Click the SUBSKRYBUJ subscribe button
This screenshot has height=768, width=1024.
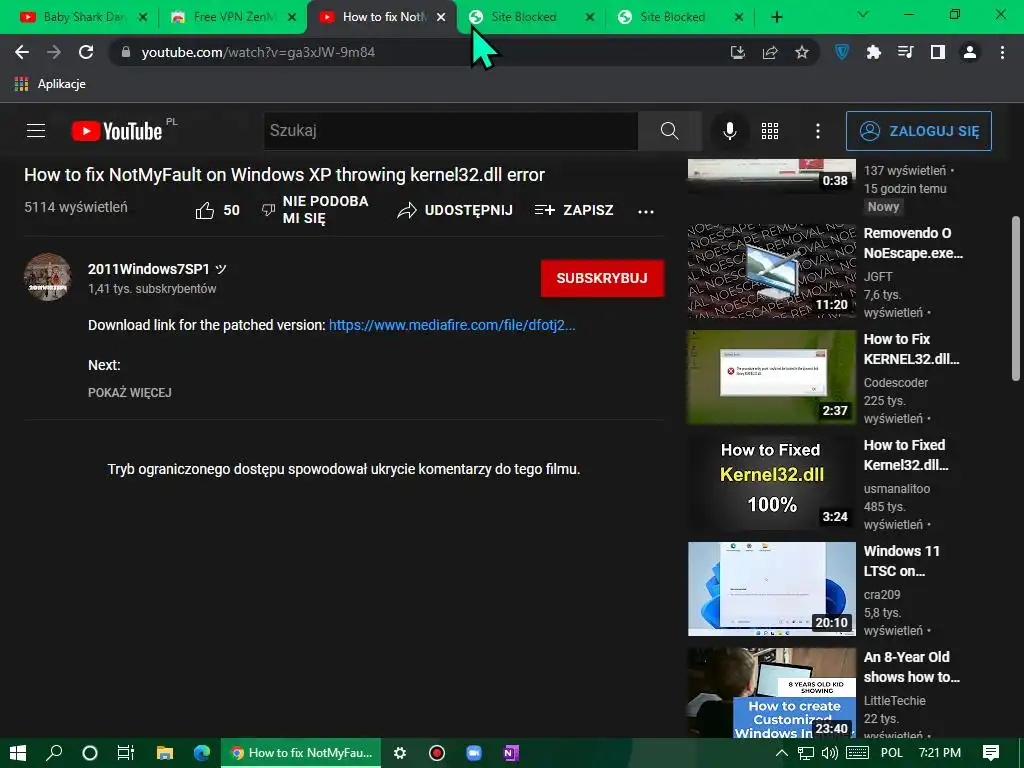pos(602,278)
